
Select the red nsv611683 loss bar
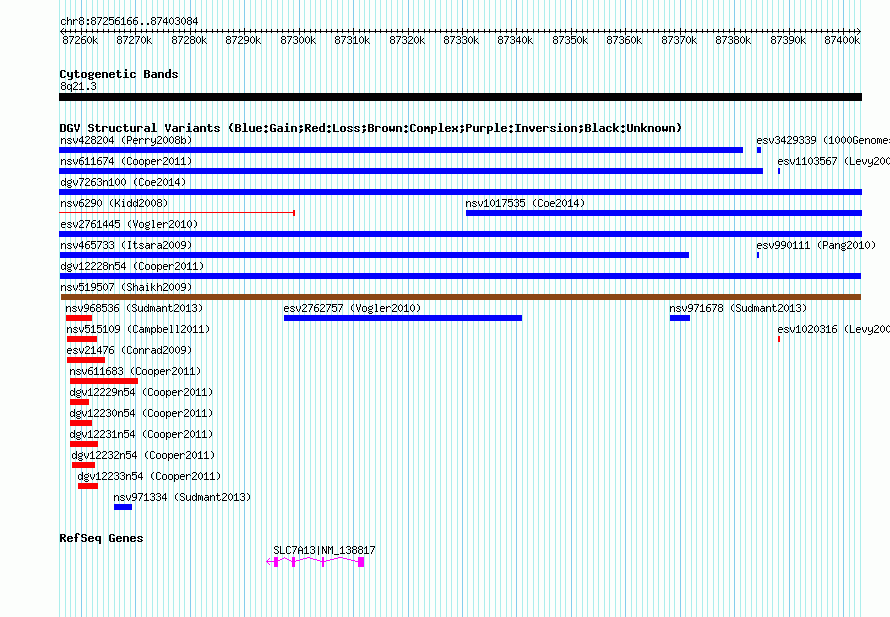(x=104, y=381)
